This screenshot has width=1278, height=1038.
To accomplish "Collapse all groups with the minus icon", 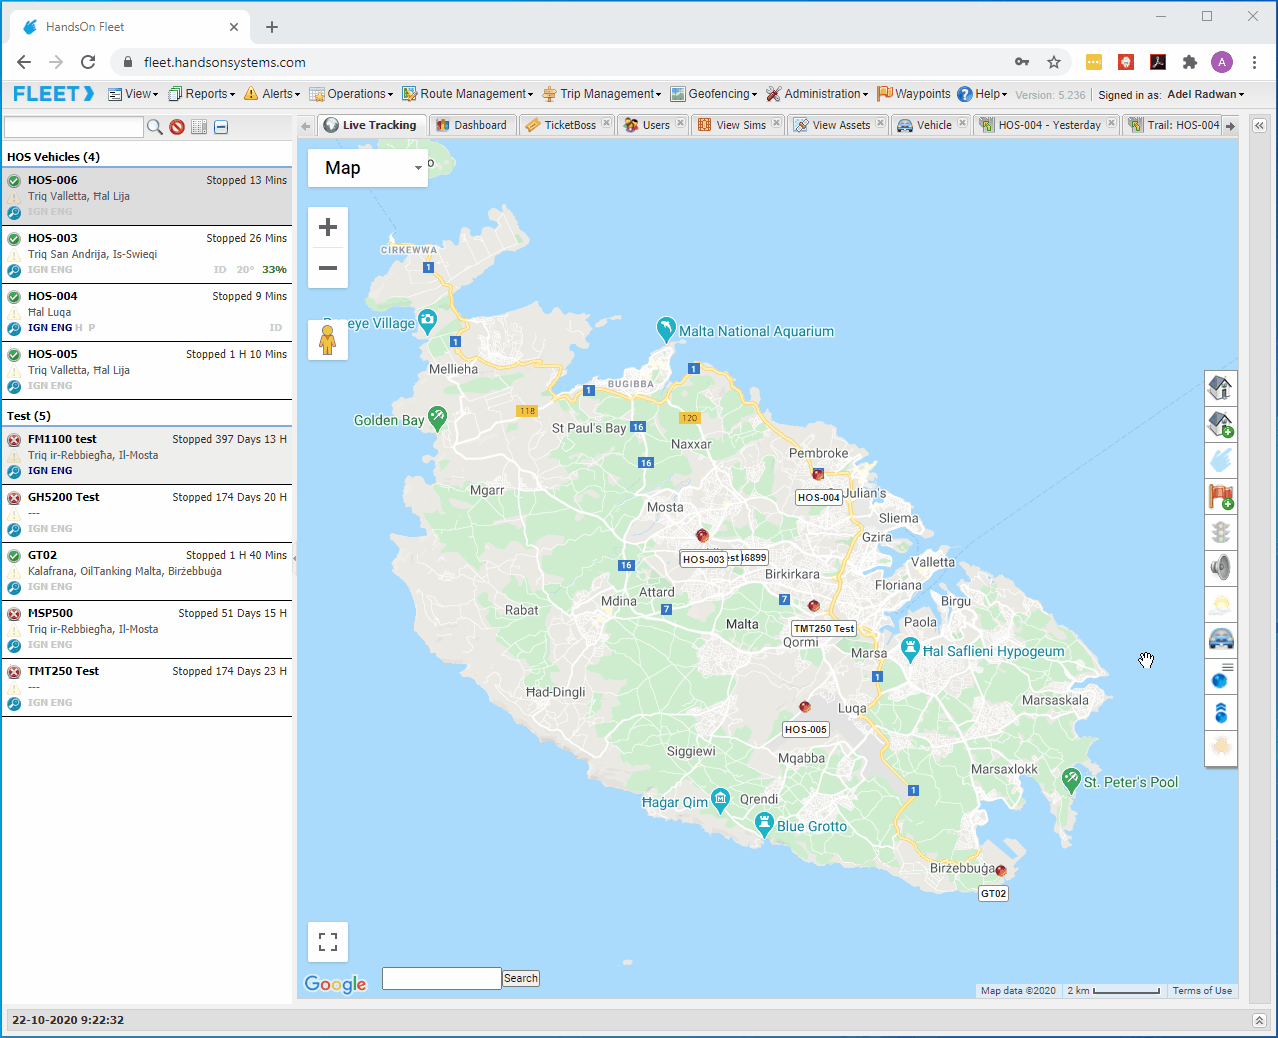I will click(221, 127).
